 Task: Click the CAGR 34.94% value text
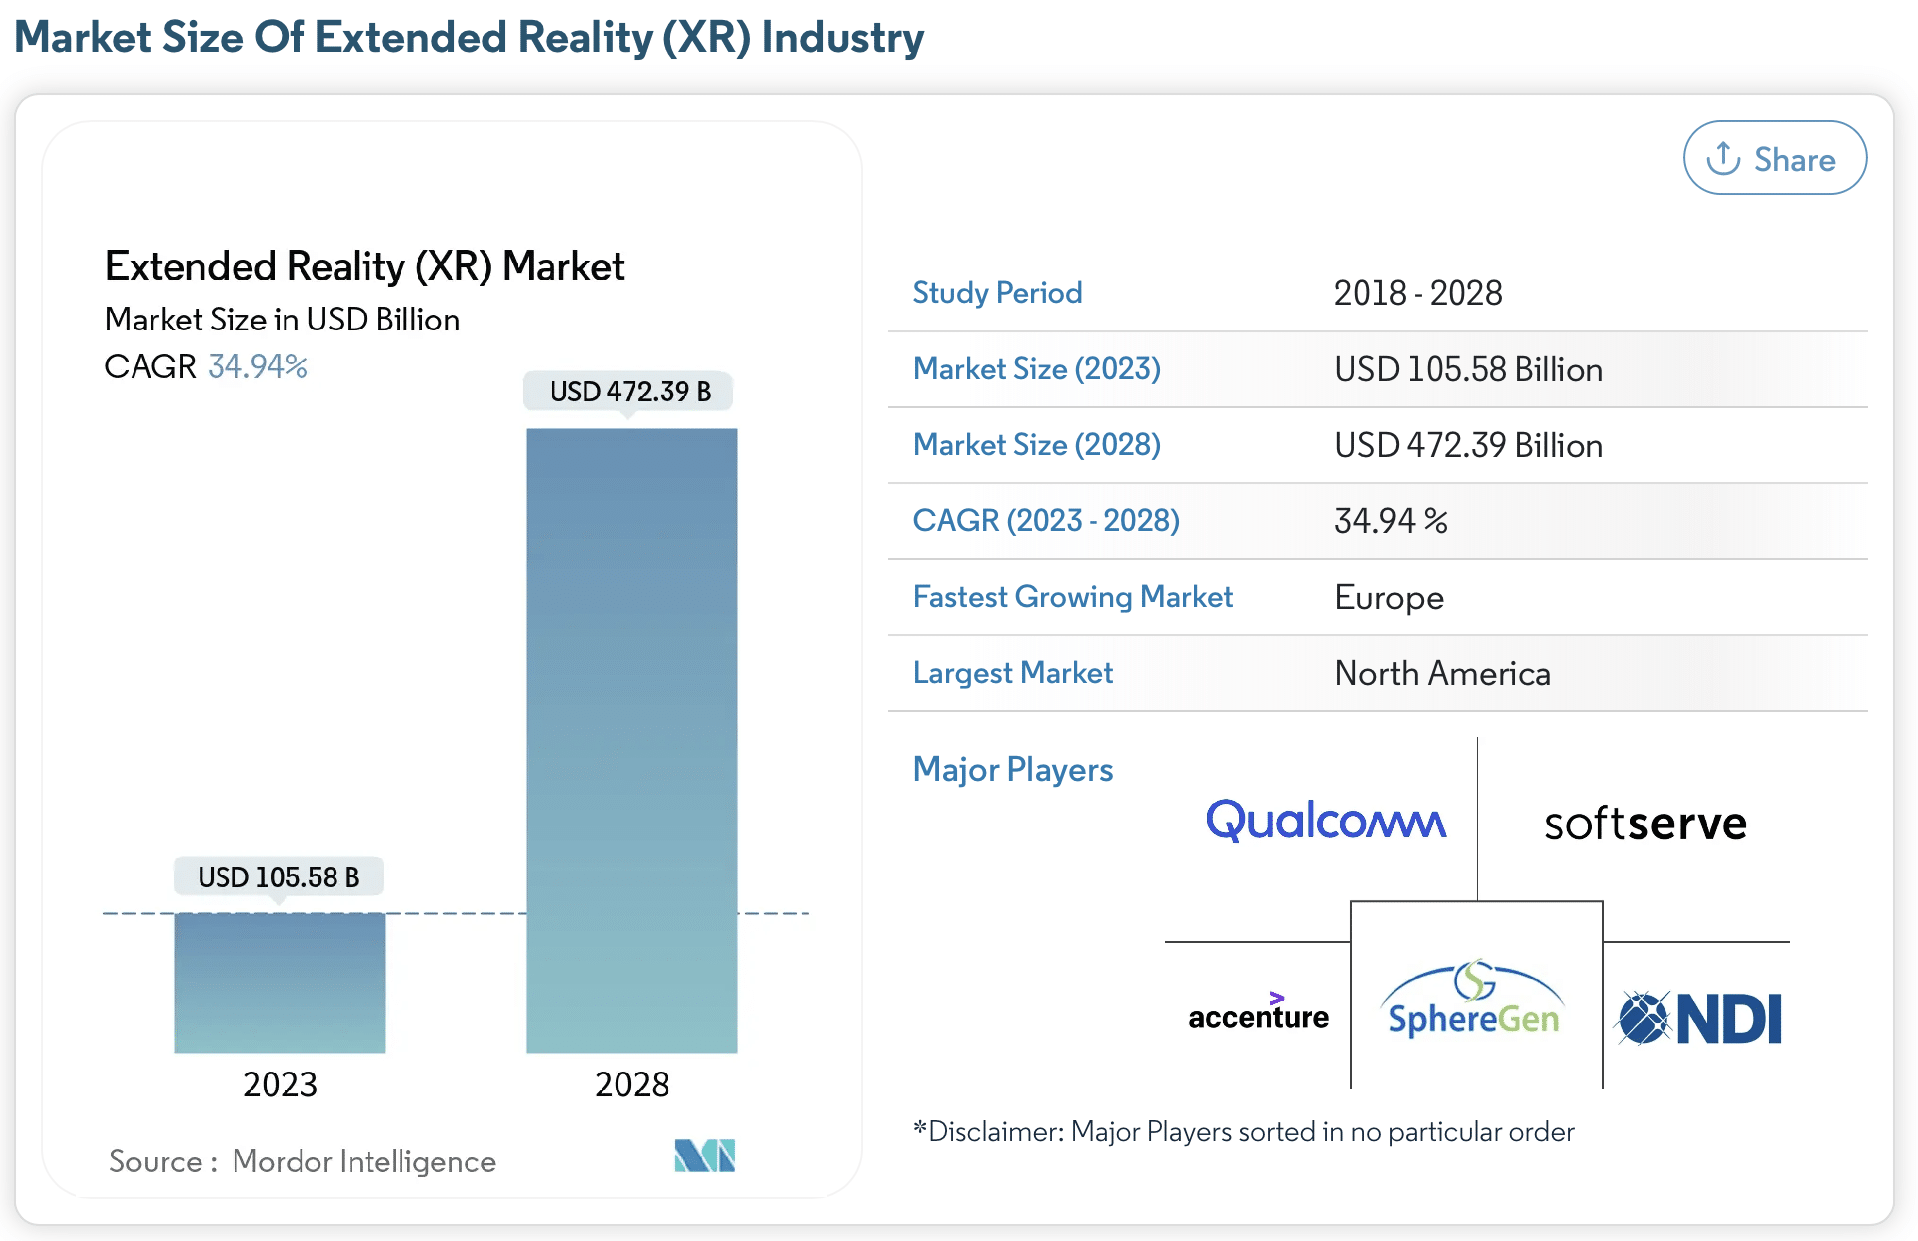257,366
